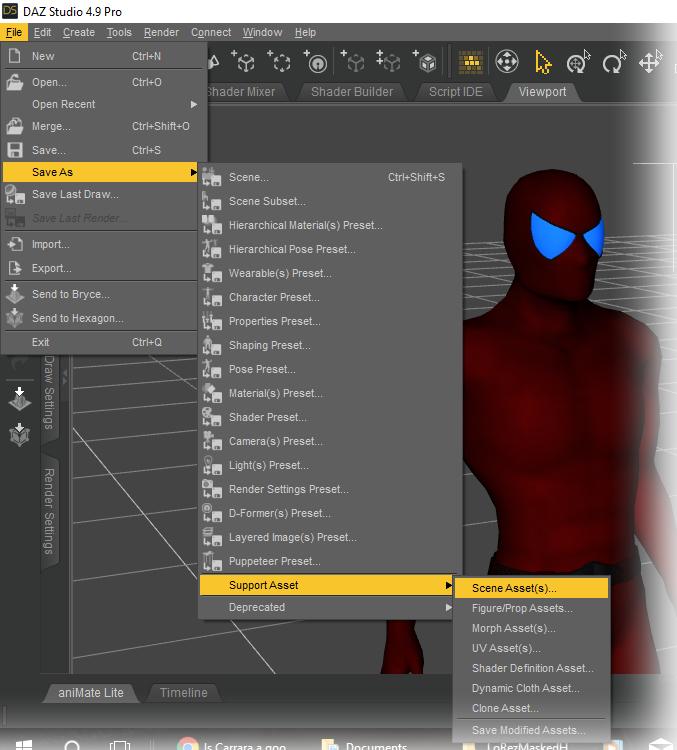This screenshot has width=677, height=750.
Task: Click the Save Last Draw icon
Action: pos(14,194)
